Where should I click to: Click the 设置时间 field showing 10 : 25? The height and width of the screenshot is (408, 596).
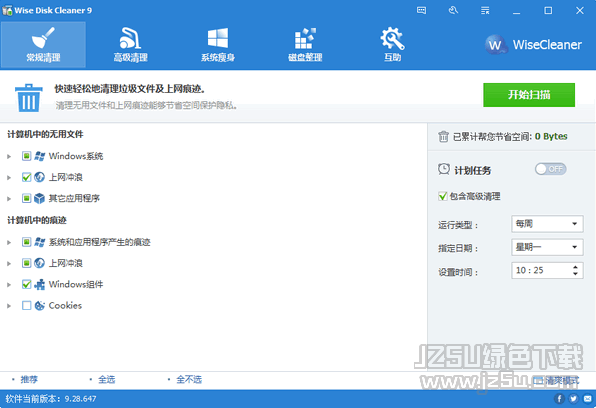click(x=547, y=270)
